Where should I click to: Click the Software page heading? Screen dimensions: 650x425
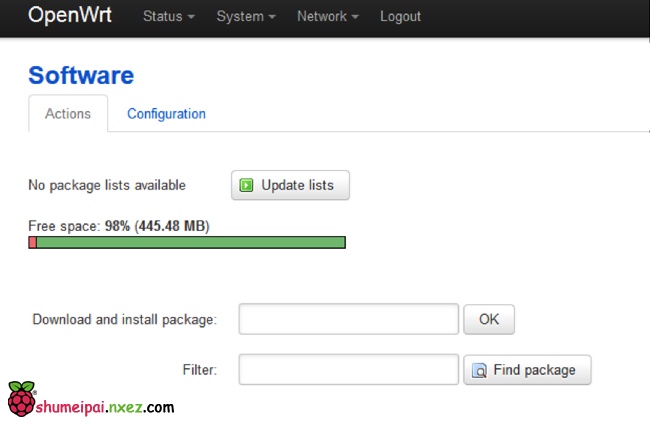click(x=81, y=75)
